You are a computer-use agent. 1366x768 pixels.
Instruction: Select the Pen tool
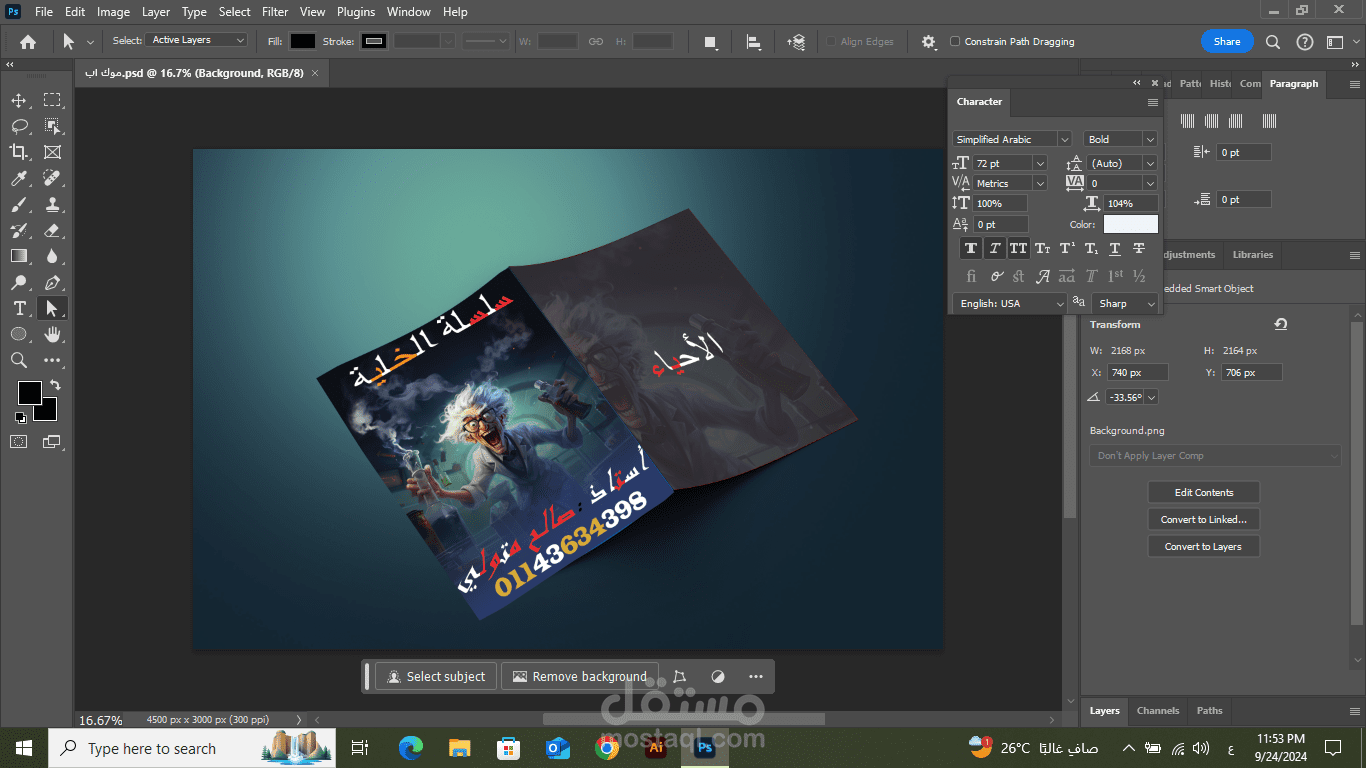click(x=52, y=282)
